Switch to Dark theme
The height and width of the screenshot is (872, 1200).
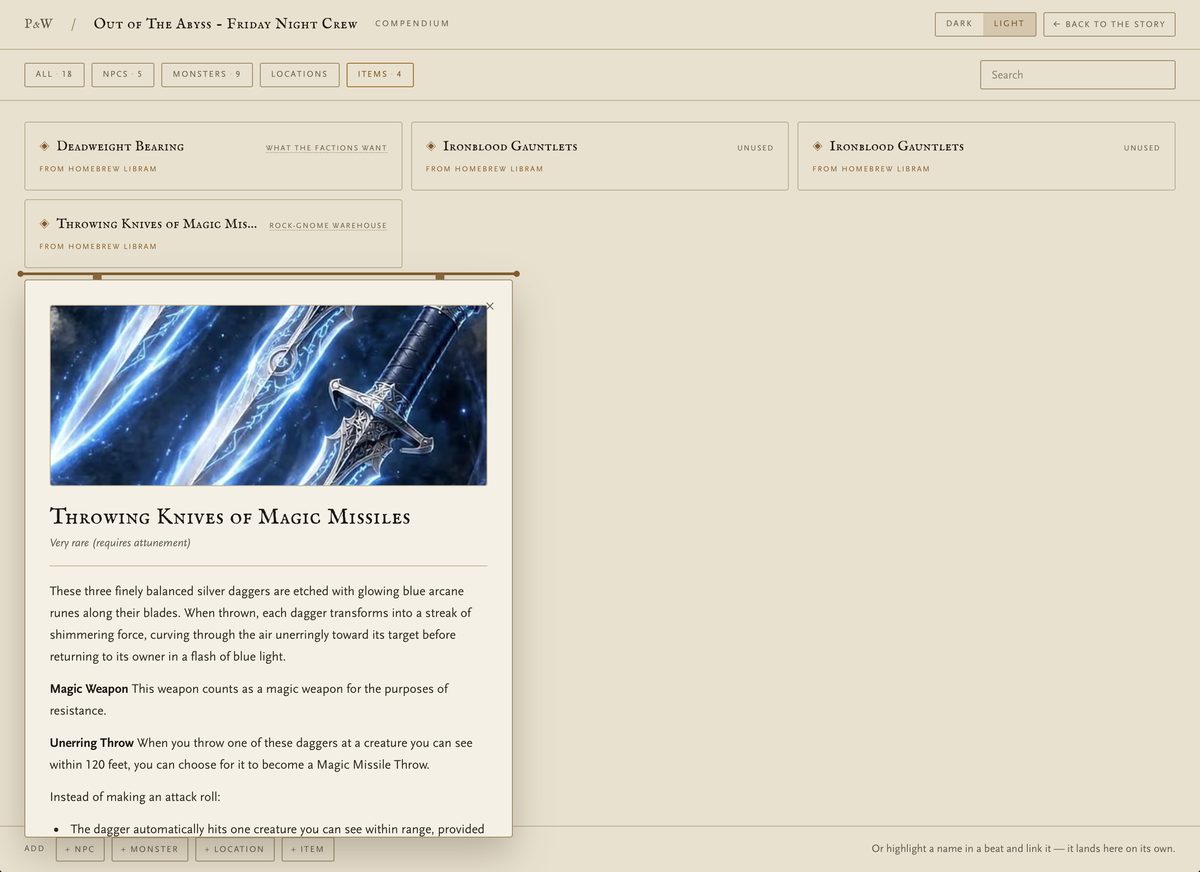tap(959, 24)
